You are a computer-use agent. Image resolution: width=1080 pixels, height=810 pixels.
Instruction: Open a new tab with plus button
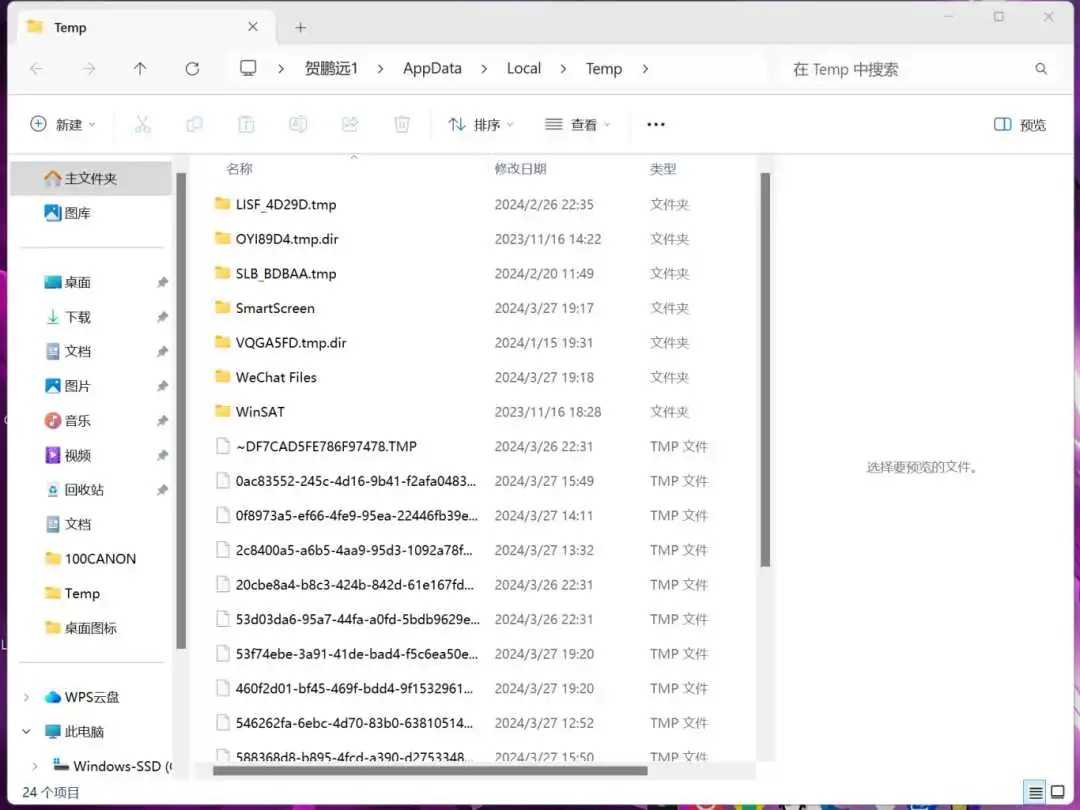300,28
